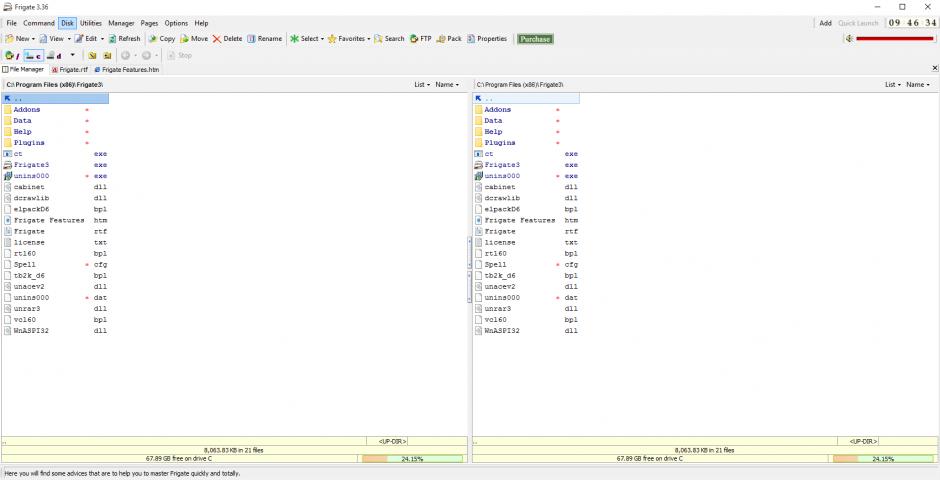Expand the Favorites dropdown arrow
Image resolution: width=940 pixels, height=480 pixels.
[369, 39]
